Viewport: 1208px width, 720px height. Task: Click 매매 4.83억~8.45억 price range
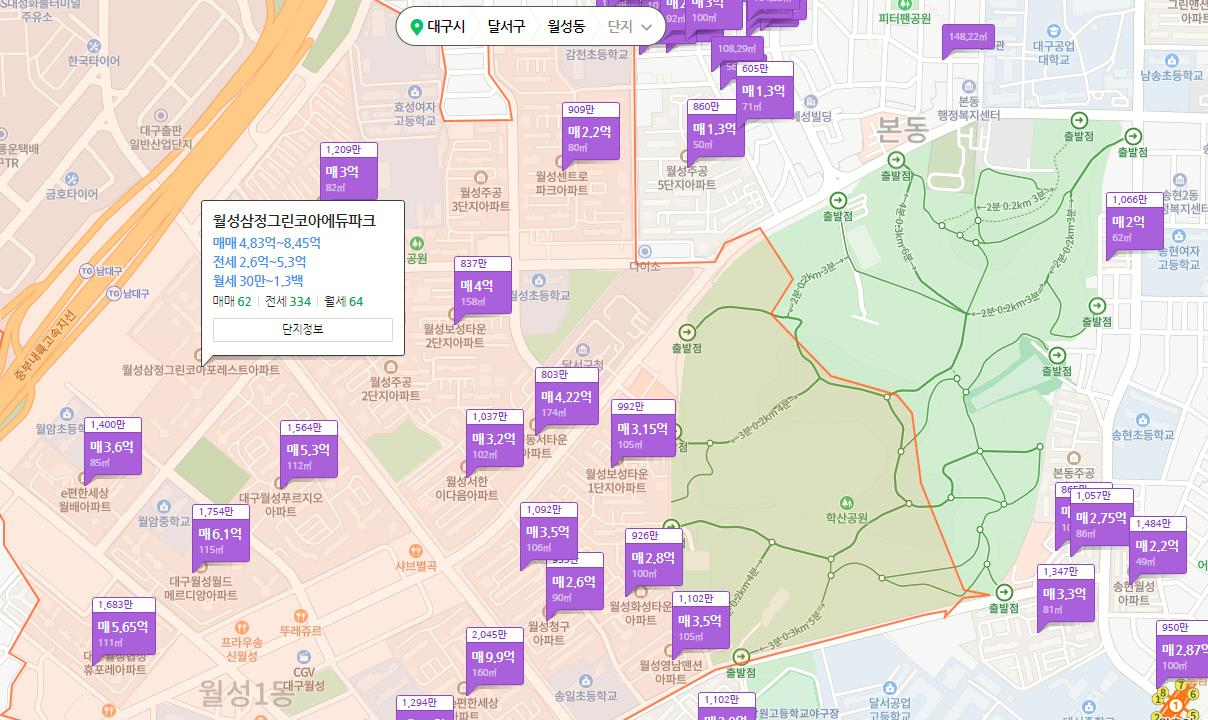pyautogui.click(x=267, y=243)
